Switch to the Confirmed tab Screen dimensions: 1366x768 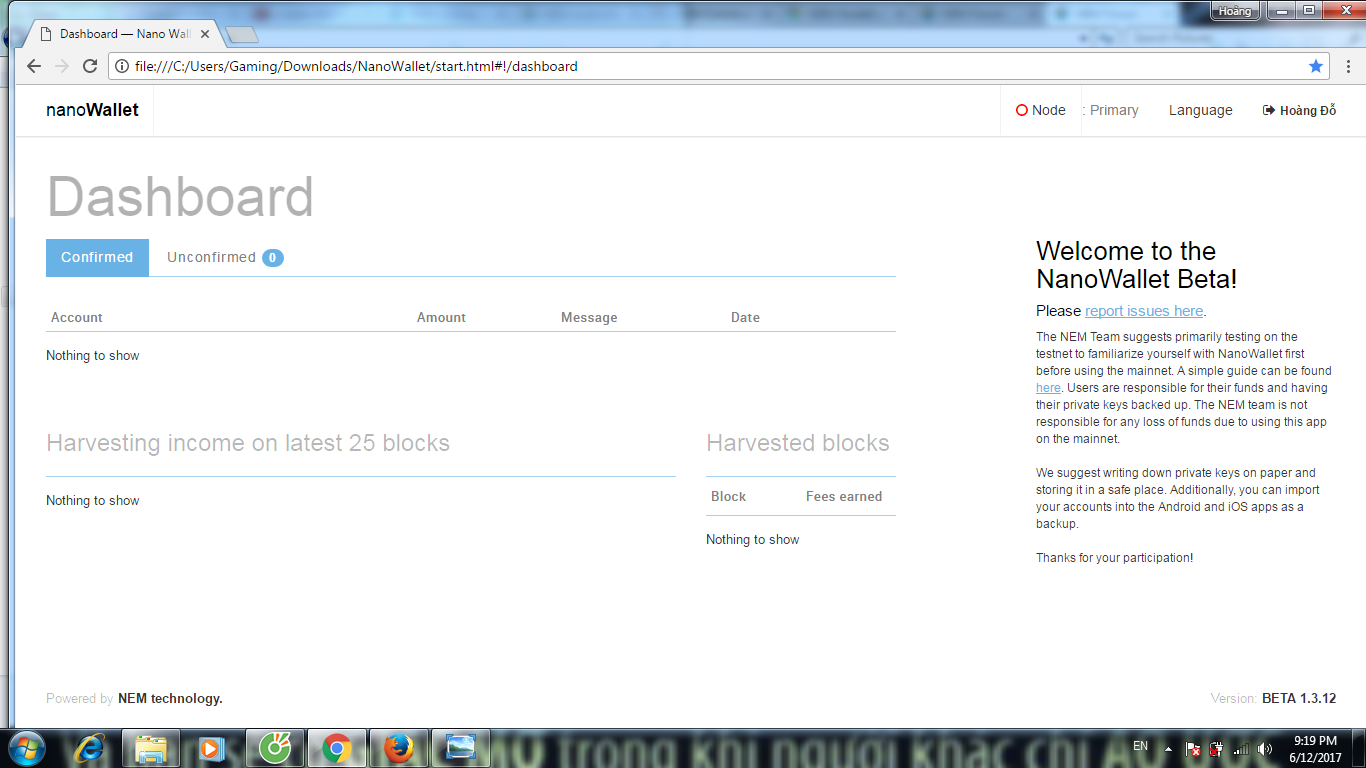pyautogui.click(x=97, y=257)
